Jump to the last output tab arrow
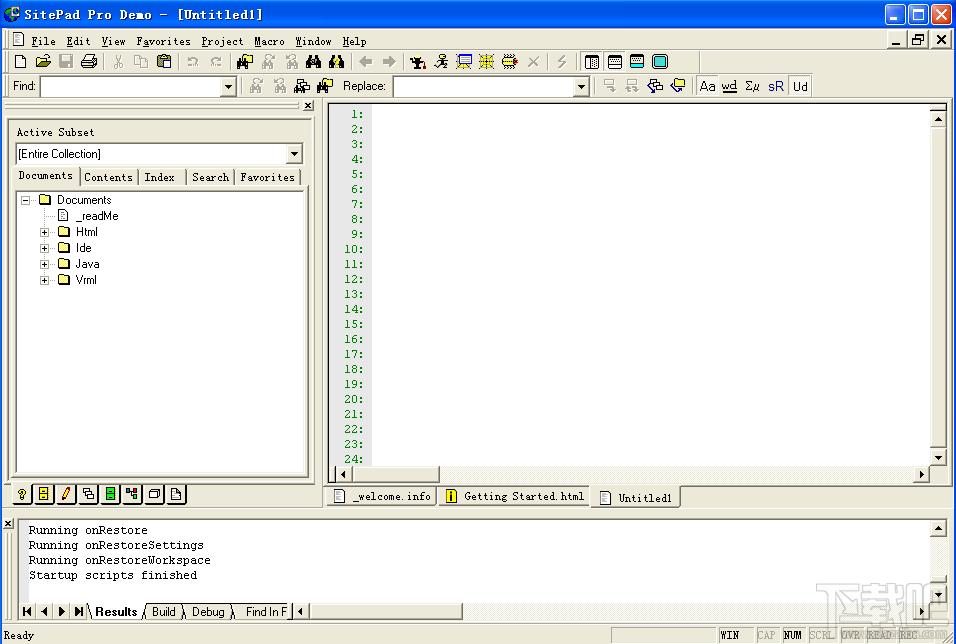 (79, 611)
